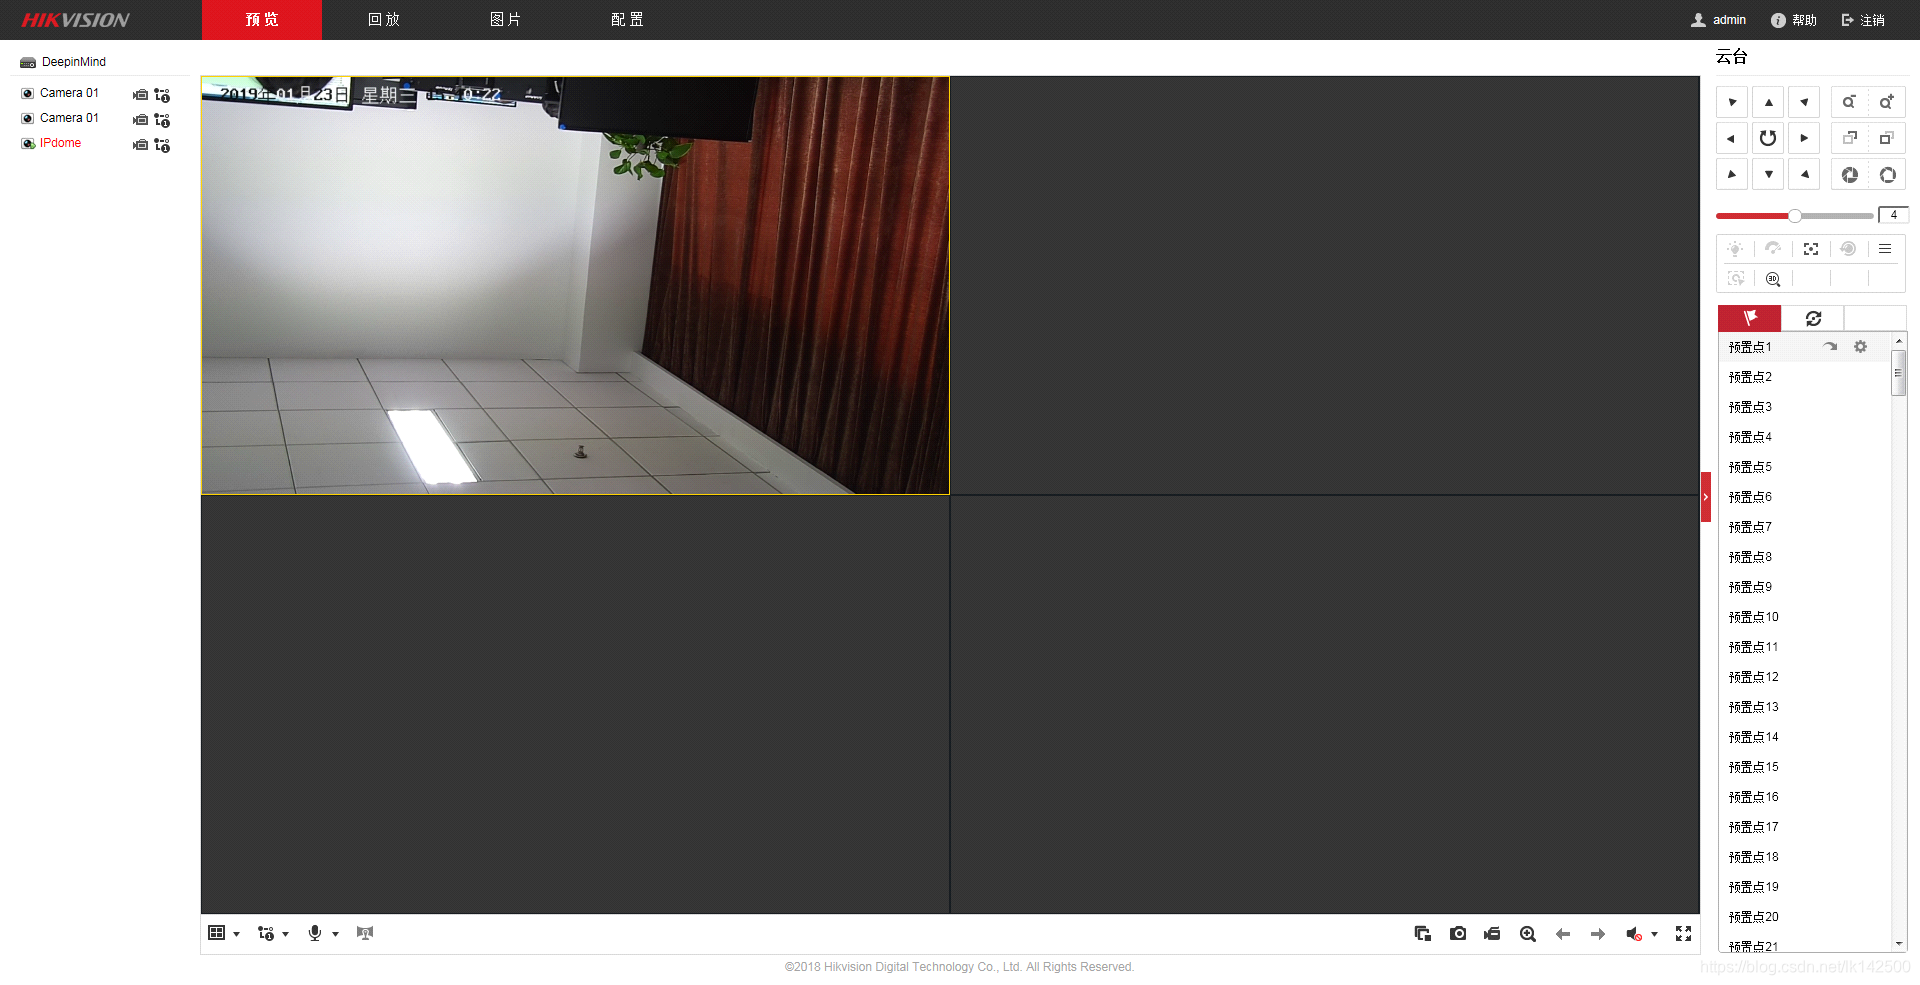Click the manual tracking icon
The height and width of the screenshot is (985, 1920).
(1736, 279)
